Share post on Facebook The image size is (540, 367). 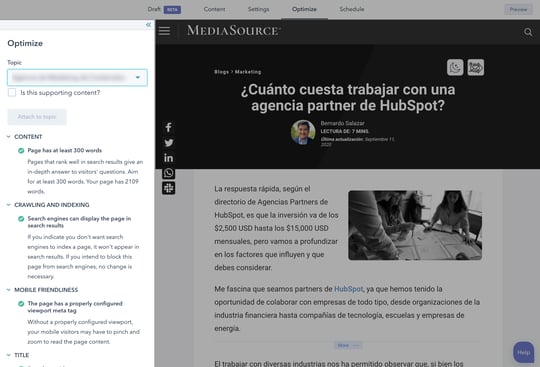click(168, 127)
